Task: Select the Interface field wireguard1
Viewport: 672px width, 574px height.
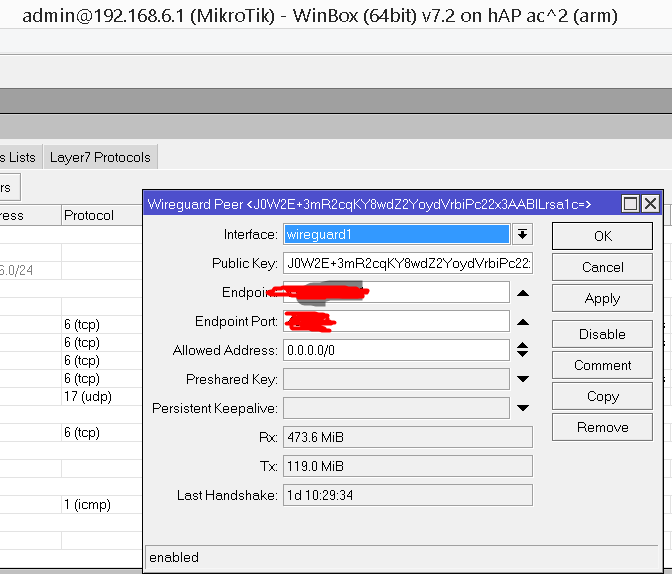Action: pos(396,234)
